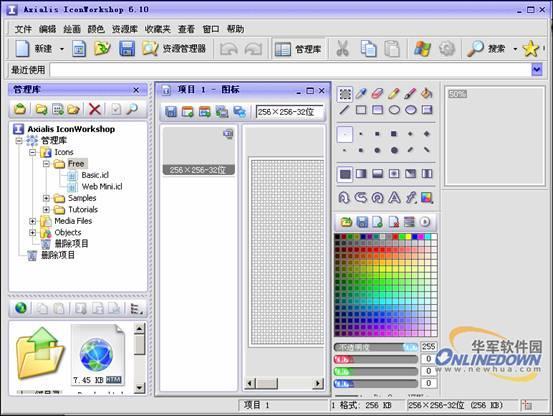The width and height of the screenshot is (553, 416).
Task: Click the red X delete icon in librarian
Action: click(x=95, y=109)
